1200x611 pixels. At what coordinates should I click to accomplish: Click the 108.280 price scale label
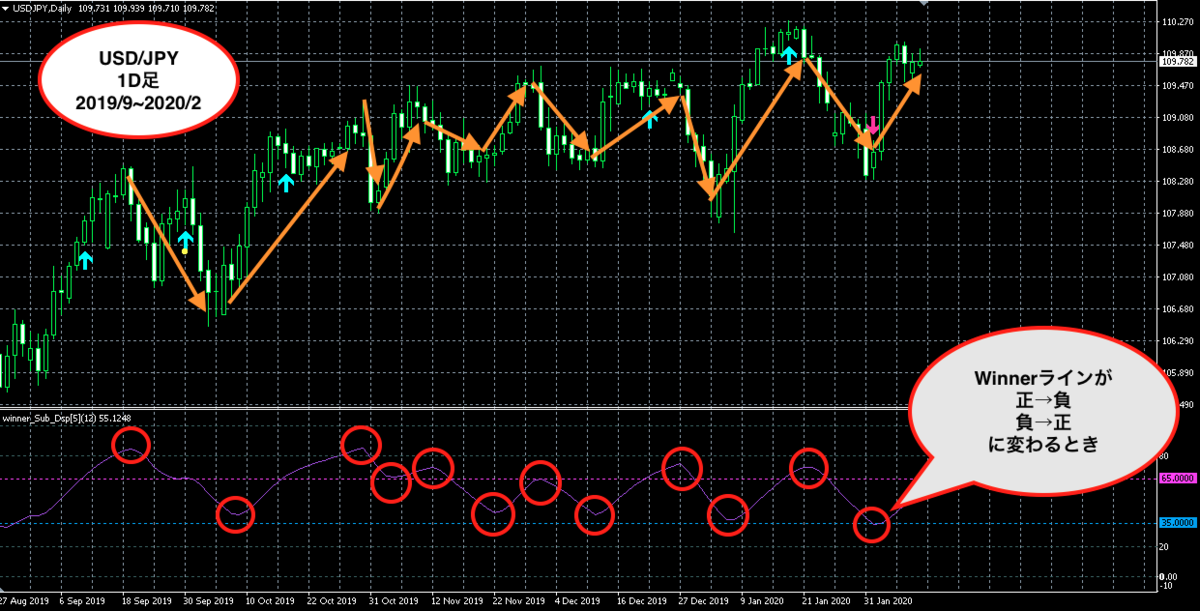[1176, 182]
